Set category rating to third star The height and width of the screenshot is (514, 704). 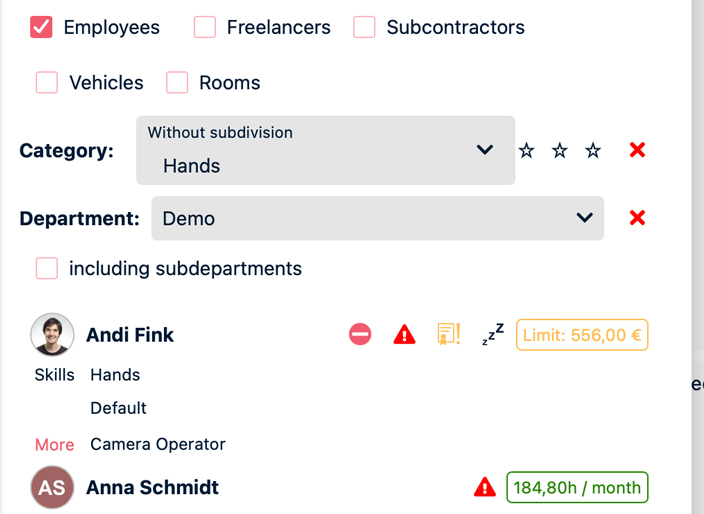pyautogui.click(x=593, y=151)
